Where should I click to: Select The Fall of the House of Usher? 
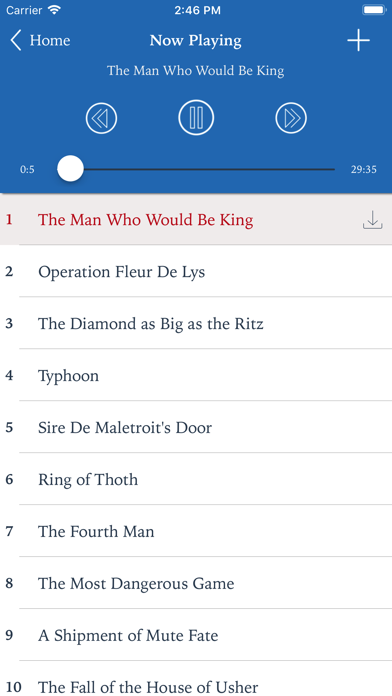coord(196,679)
